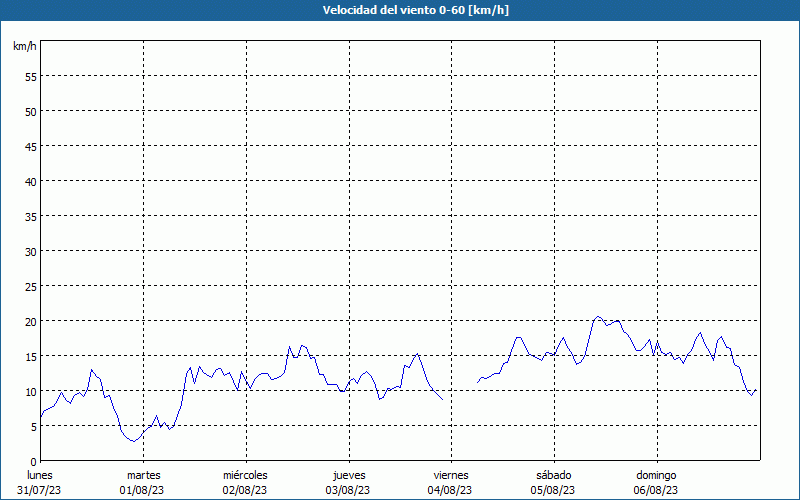Click the '15' y-axis label

(31, 359)
